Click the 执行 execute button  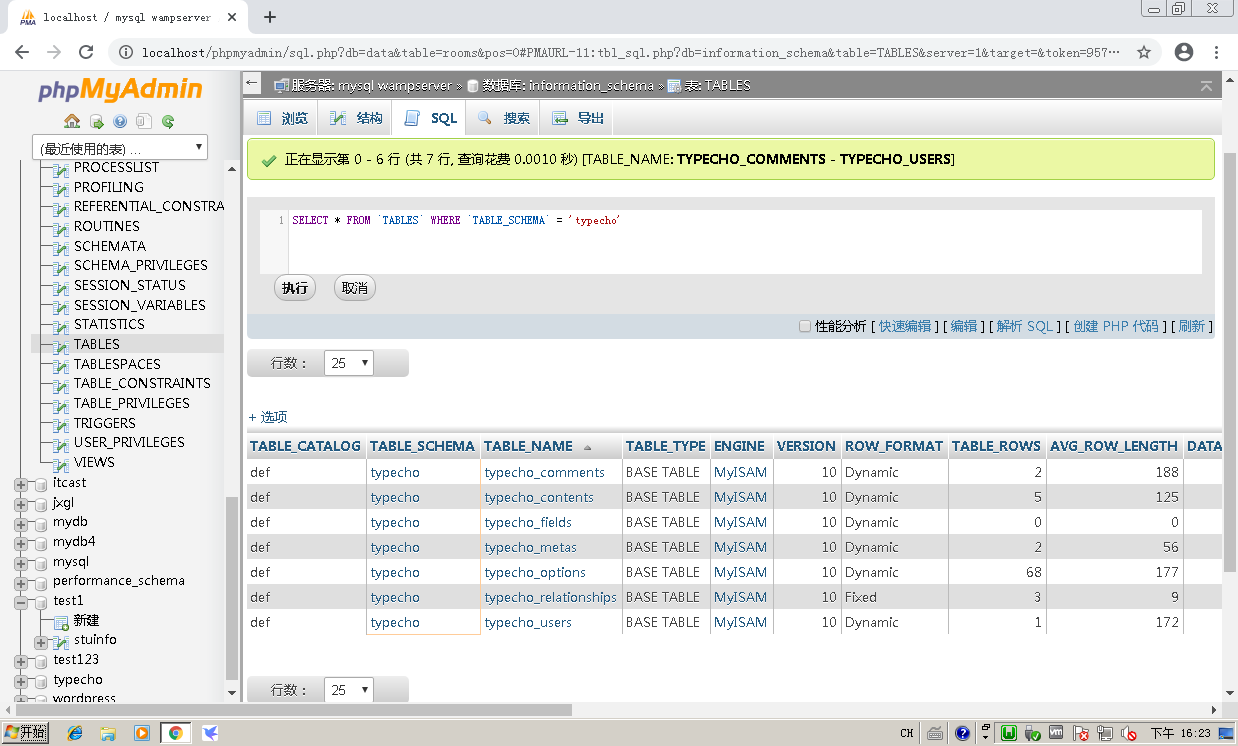[x=295, y=288]
